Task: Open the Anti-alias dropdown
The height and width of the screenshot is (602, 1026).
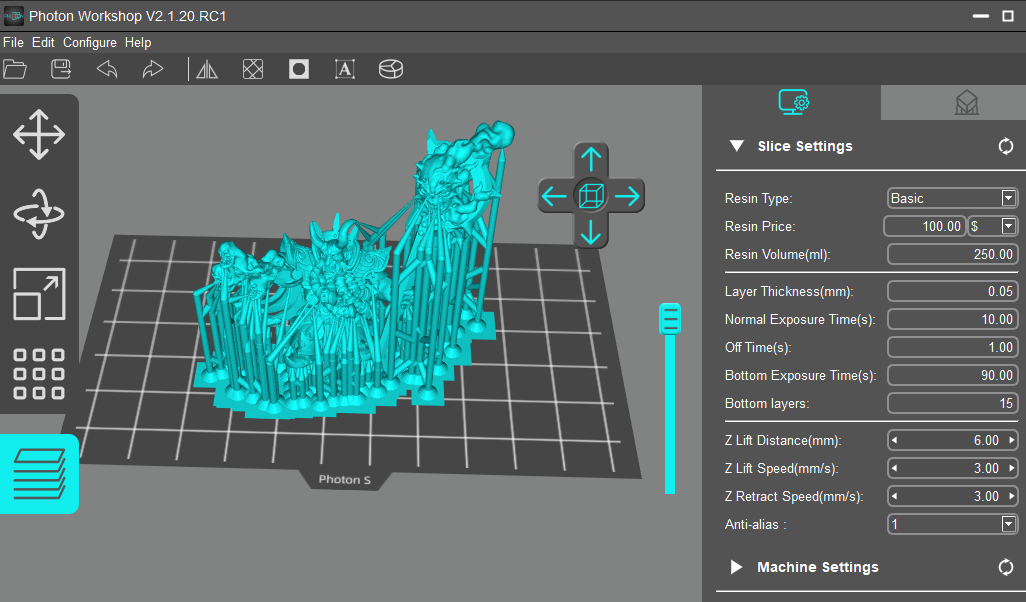Action: coord(1009,524)
